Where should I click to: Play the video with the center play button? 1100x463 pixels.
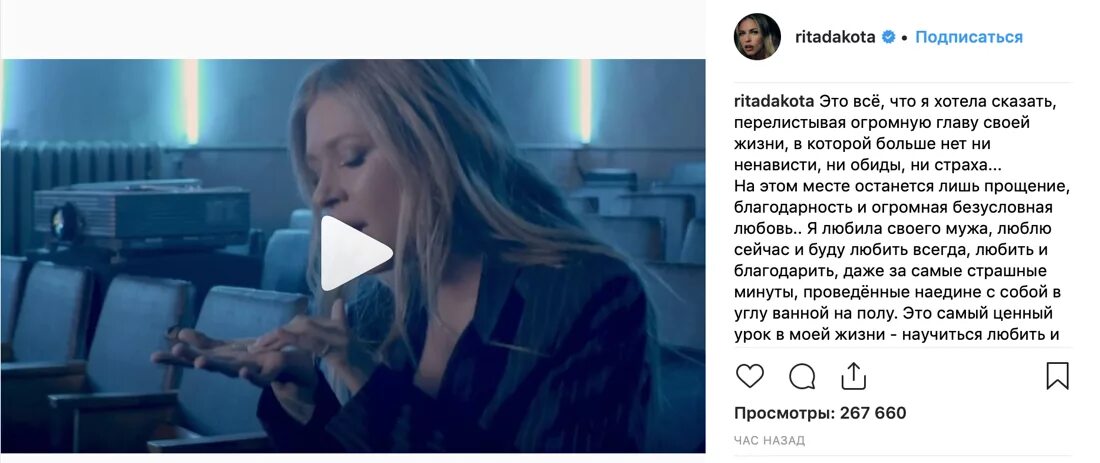(x=354, y=253)
